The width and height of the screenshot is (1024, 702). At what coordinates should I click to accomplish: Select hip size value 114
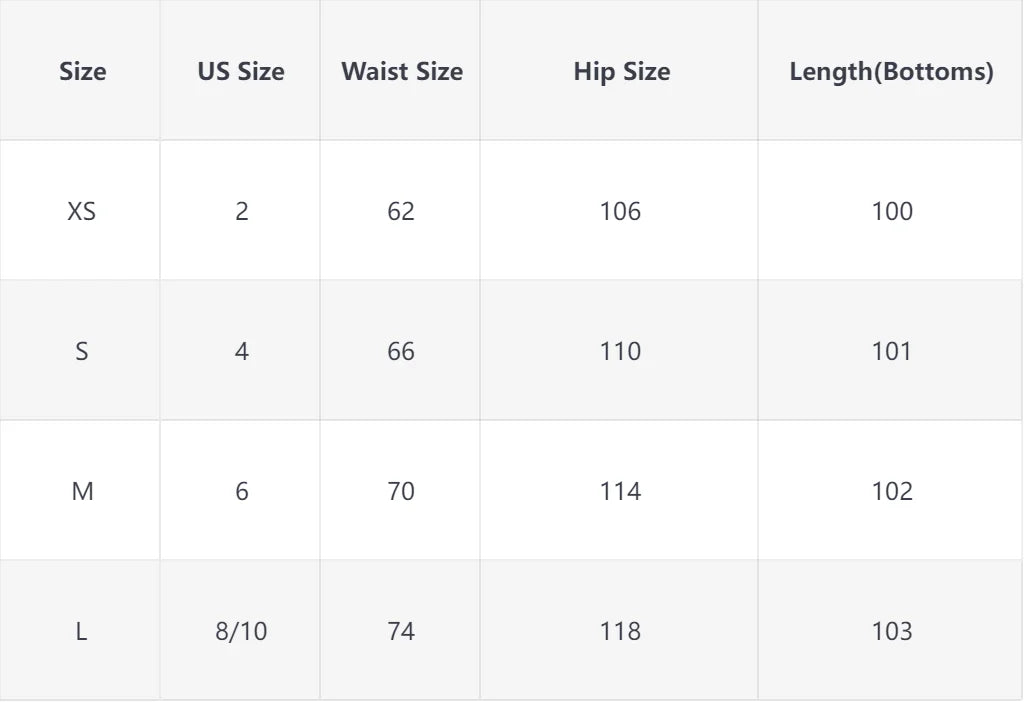(x=620, y=491)
